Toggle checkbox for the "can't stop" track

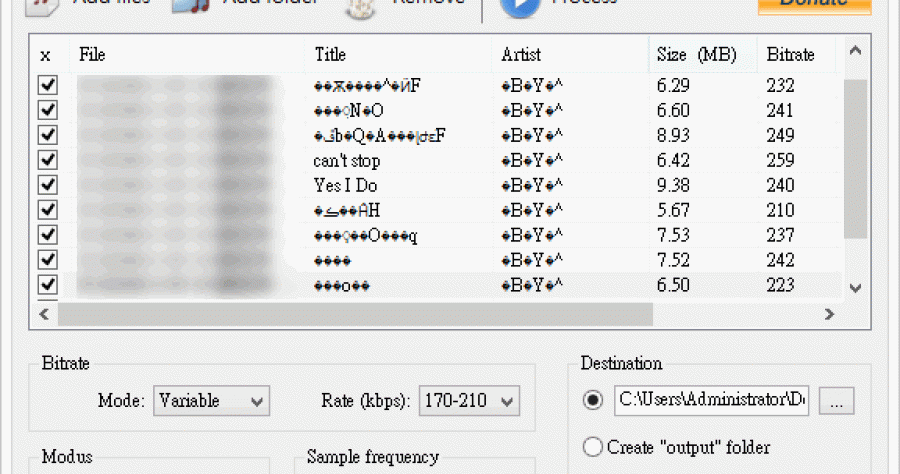(48, 160)
